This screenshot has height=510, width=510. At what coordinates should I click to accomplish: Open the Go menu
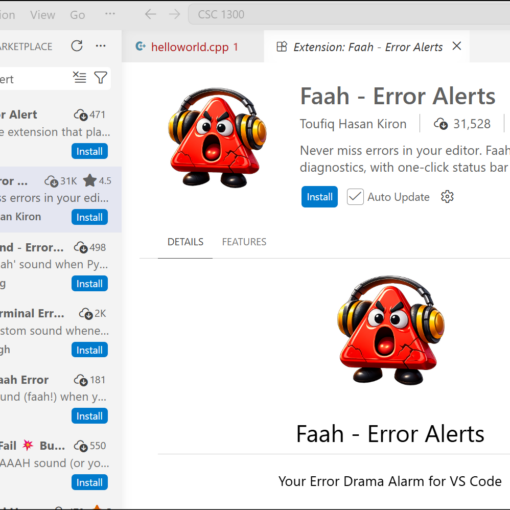(77, 15)
